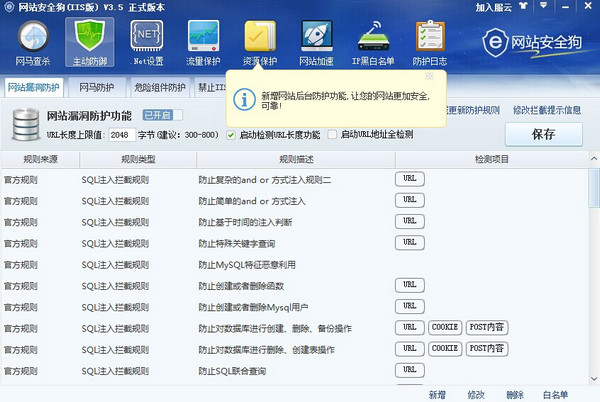Image resolution: width=600 pixels, height=402 pixels.
Task: Toggle COOKIE for 防止对数据库进行创建、删除、备份操作
Action: (x=445, y=327)
